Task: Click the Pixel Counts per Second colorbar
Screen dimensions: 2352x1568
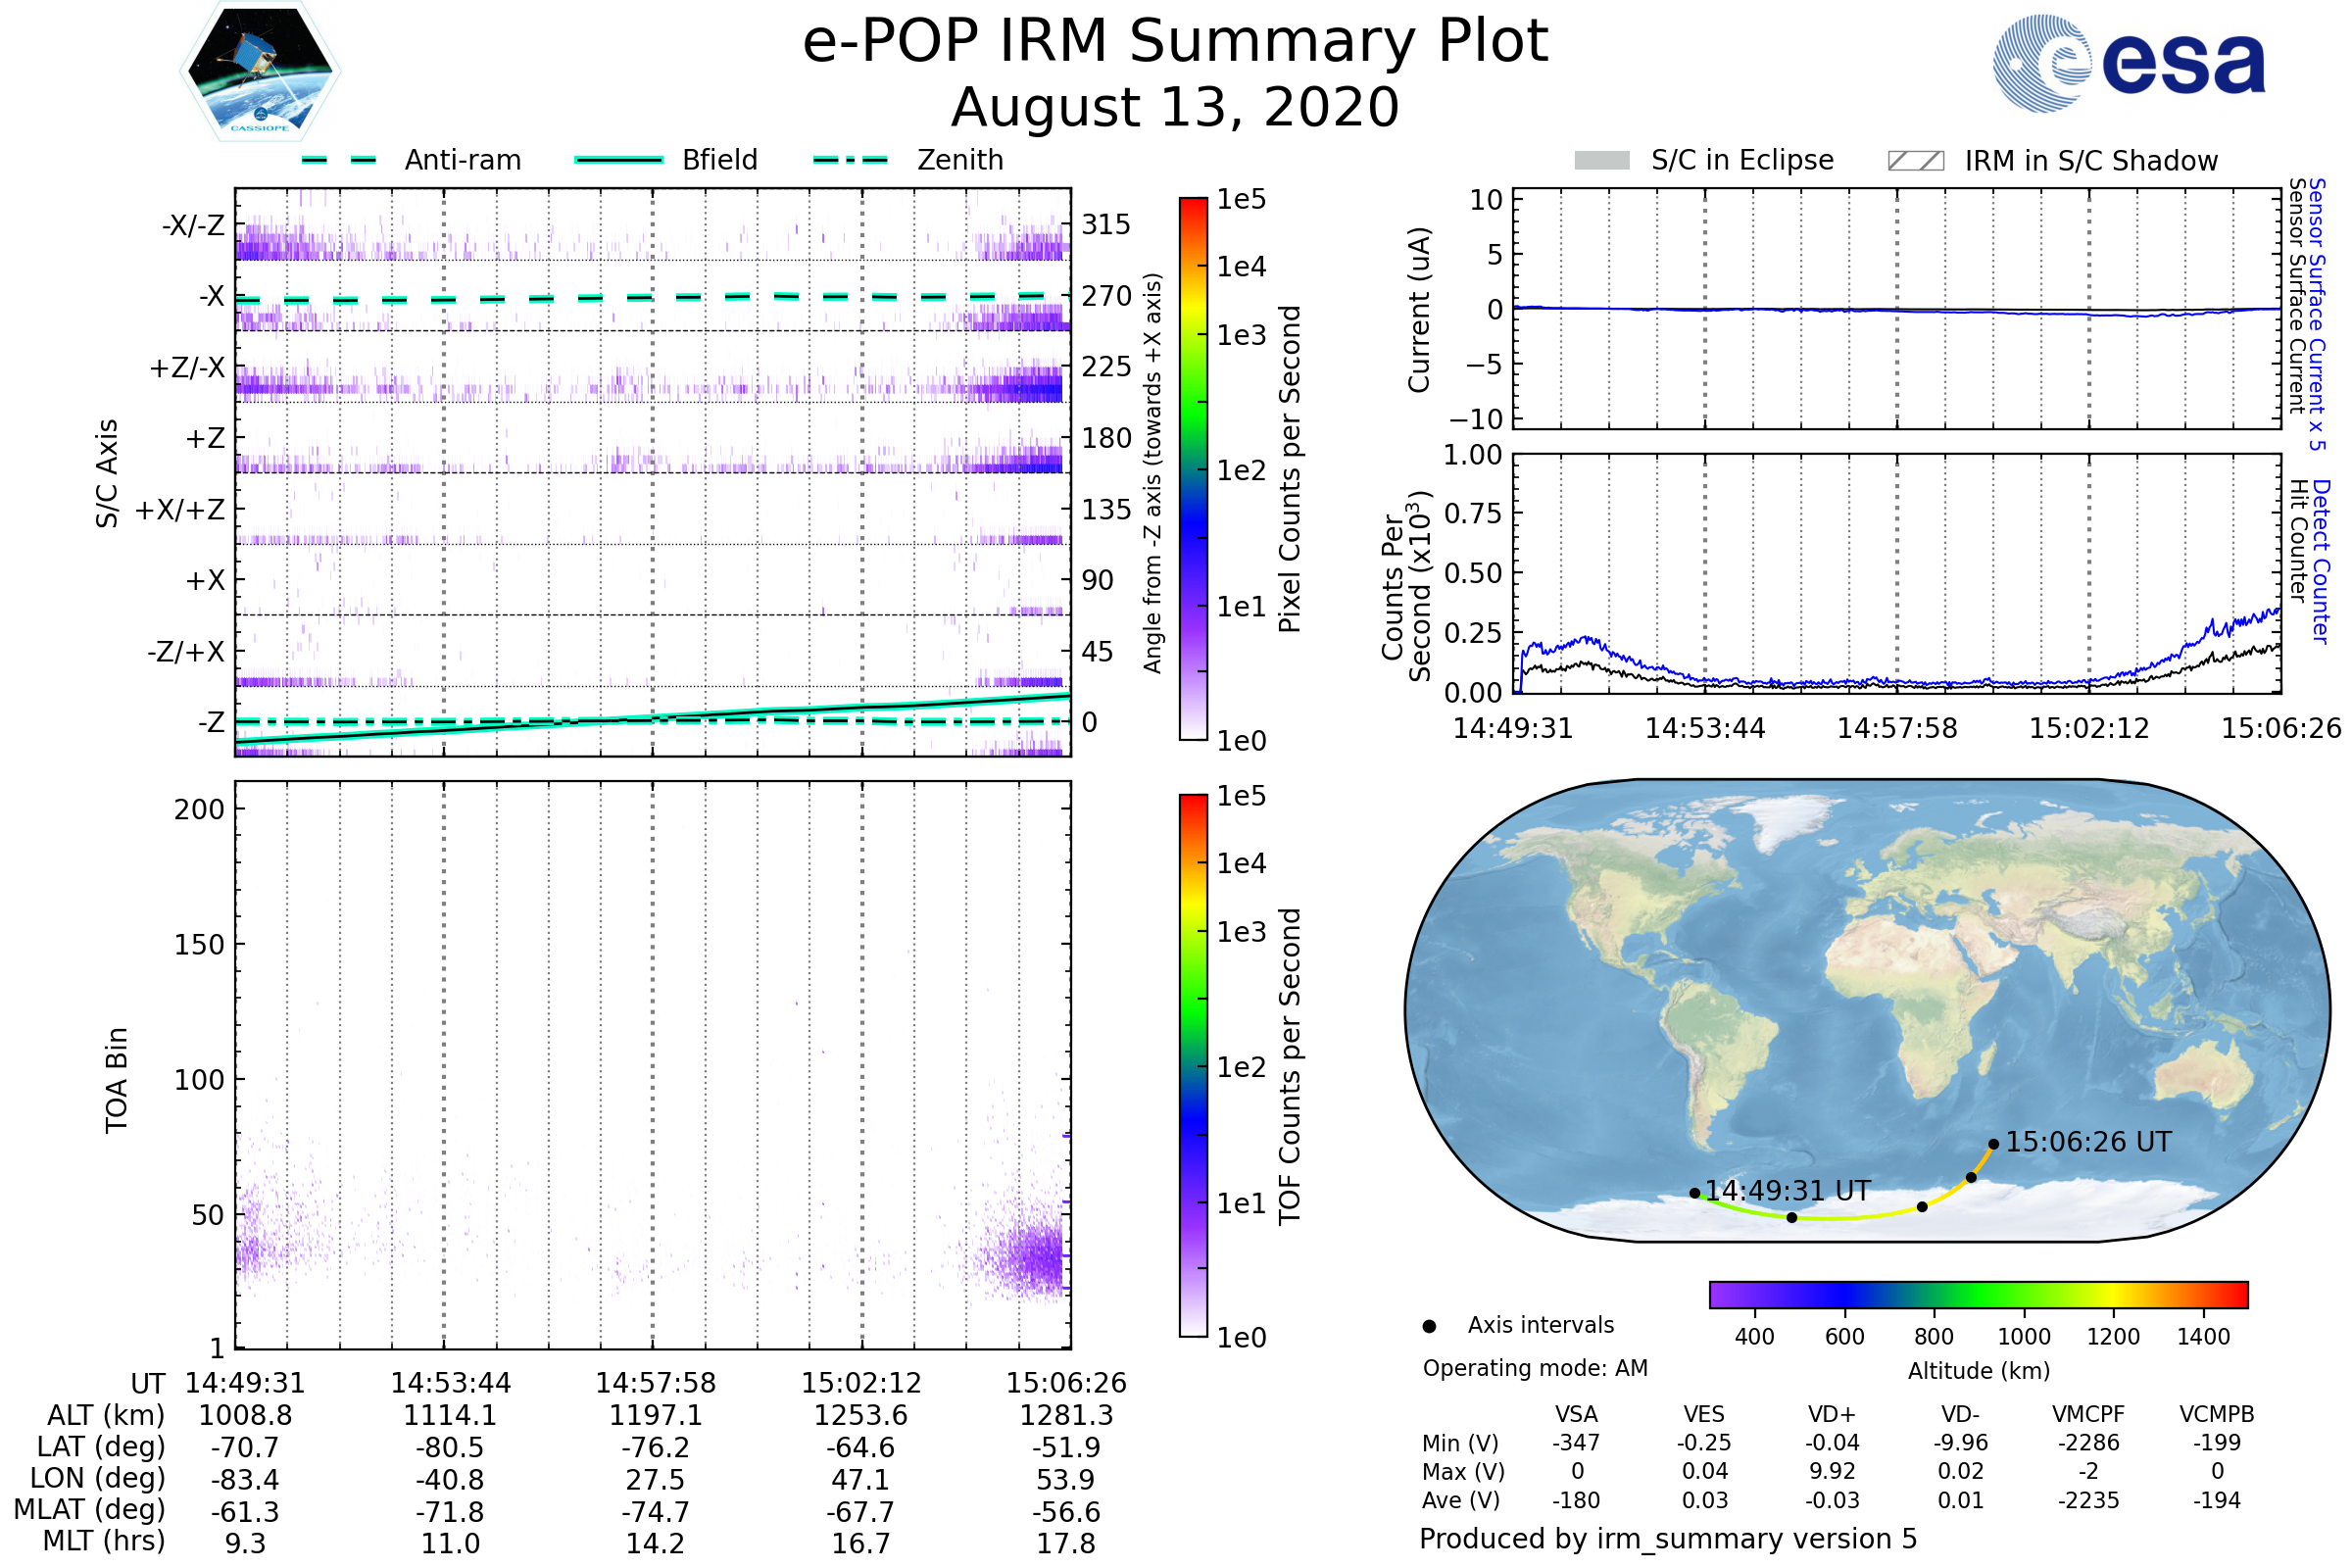Action: (x=1193, y=469)
